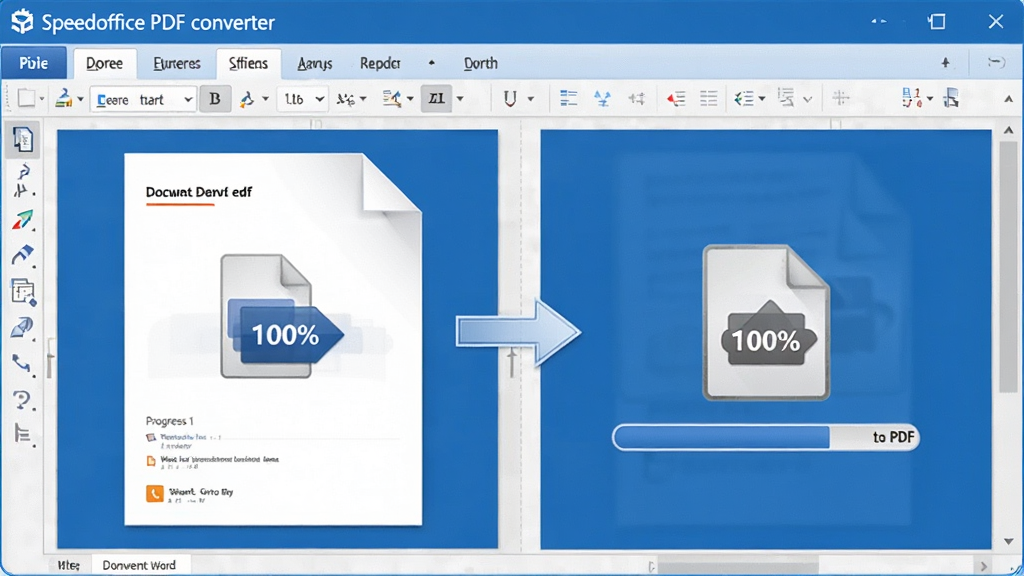Select the second sidebar pointer tool
This screenshot has width=1024, height=576.
tap(23, 181)
